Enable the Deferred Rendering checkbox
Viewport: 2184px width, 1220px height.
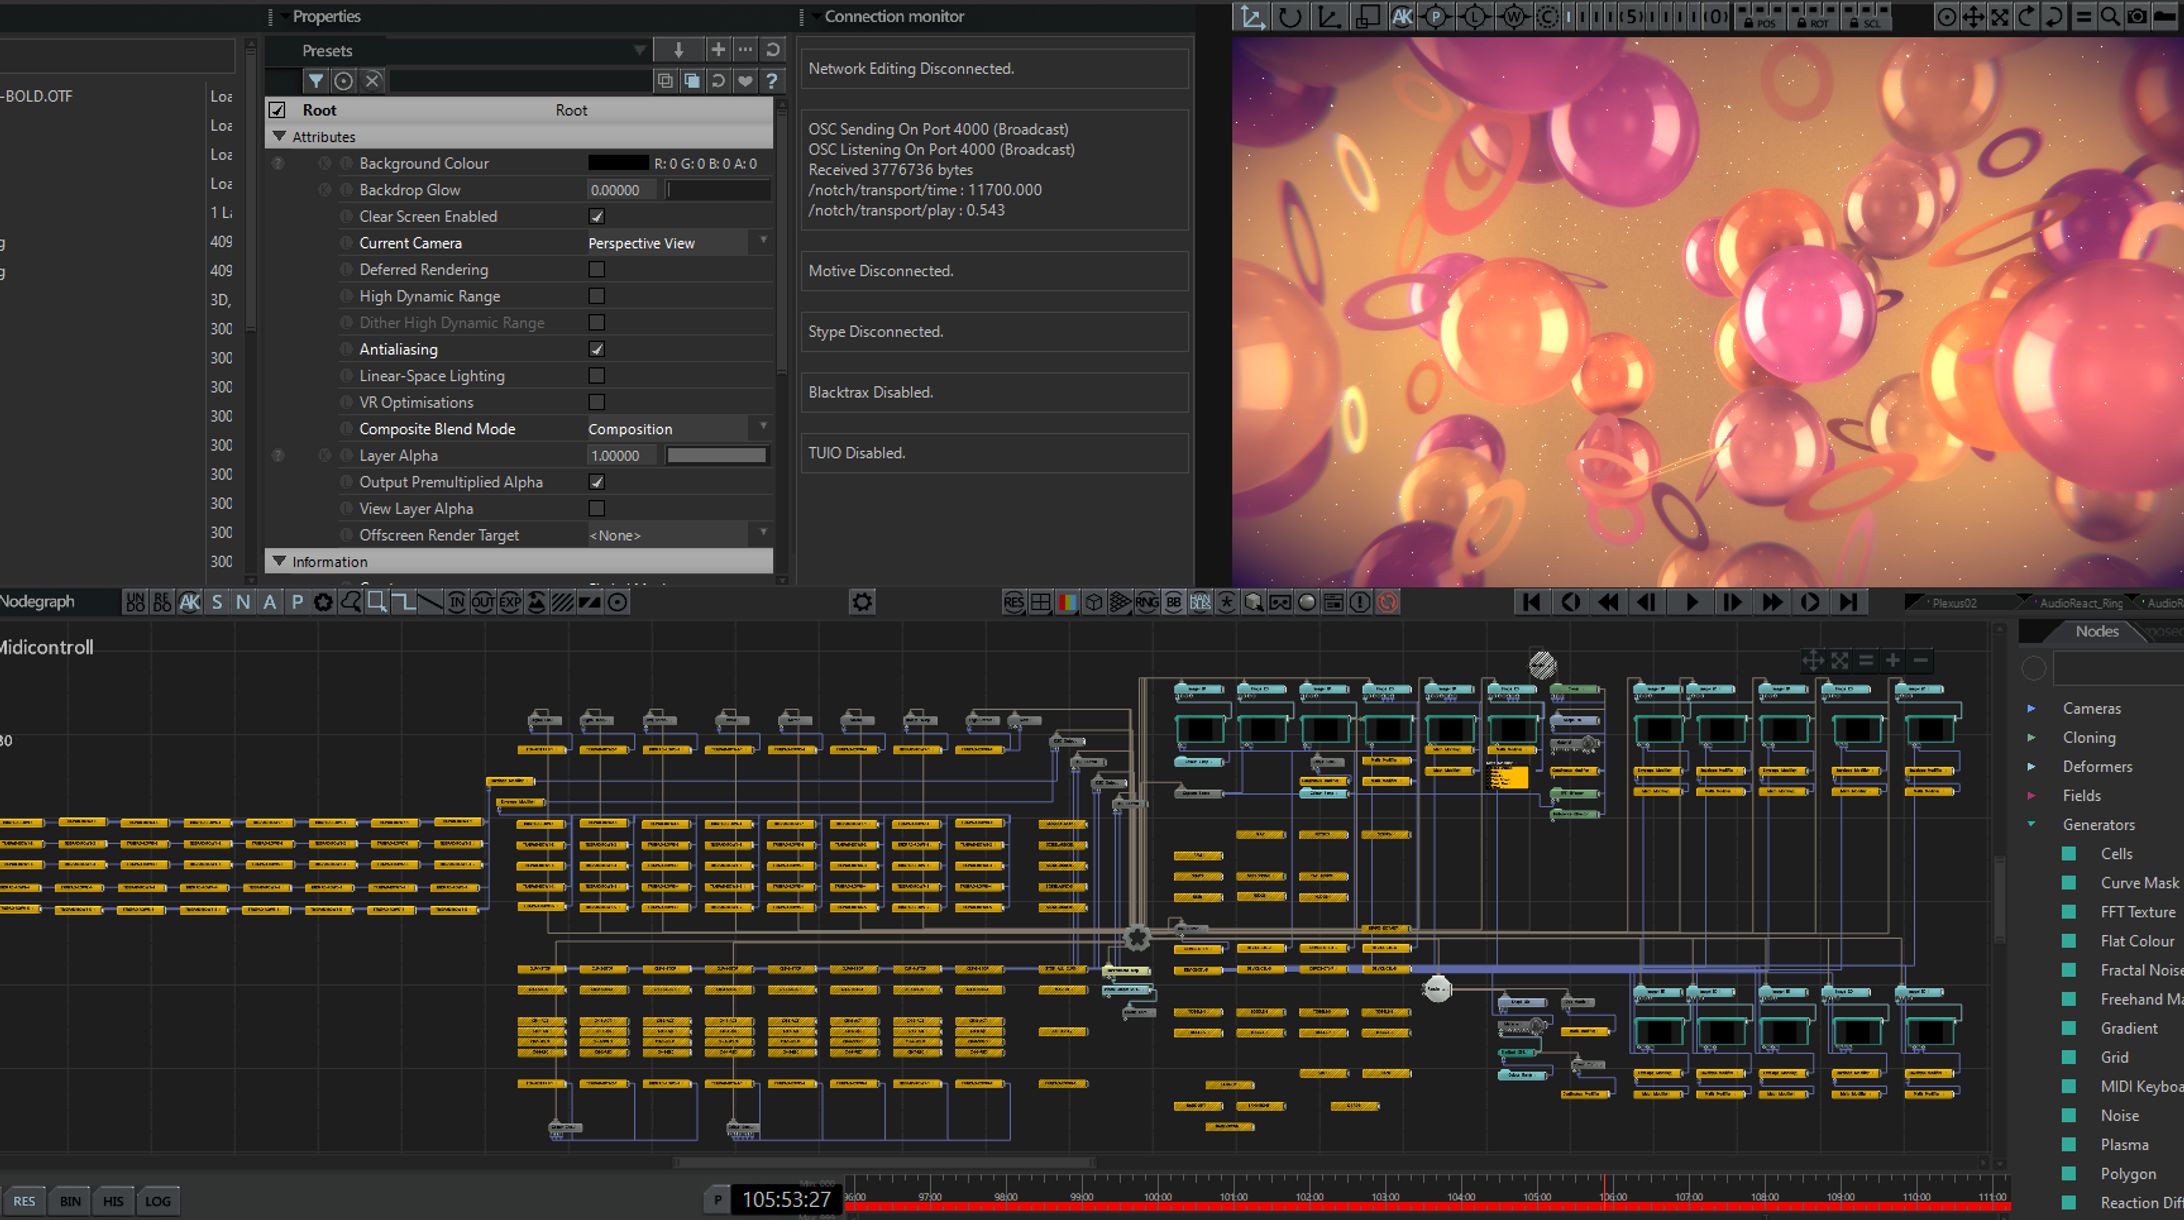tap(597, 269)
